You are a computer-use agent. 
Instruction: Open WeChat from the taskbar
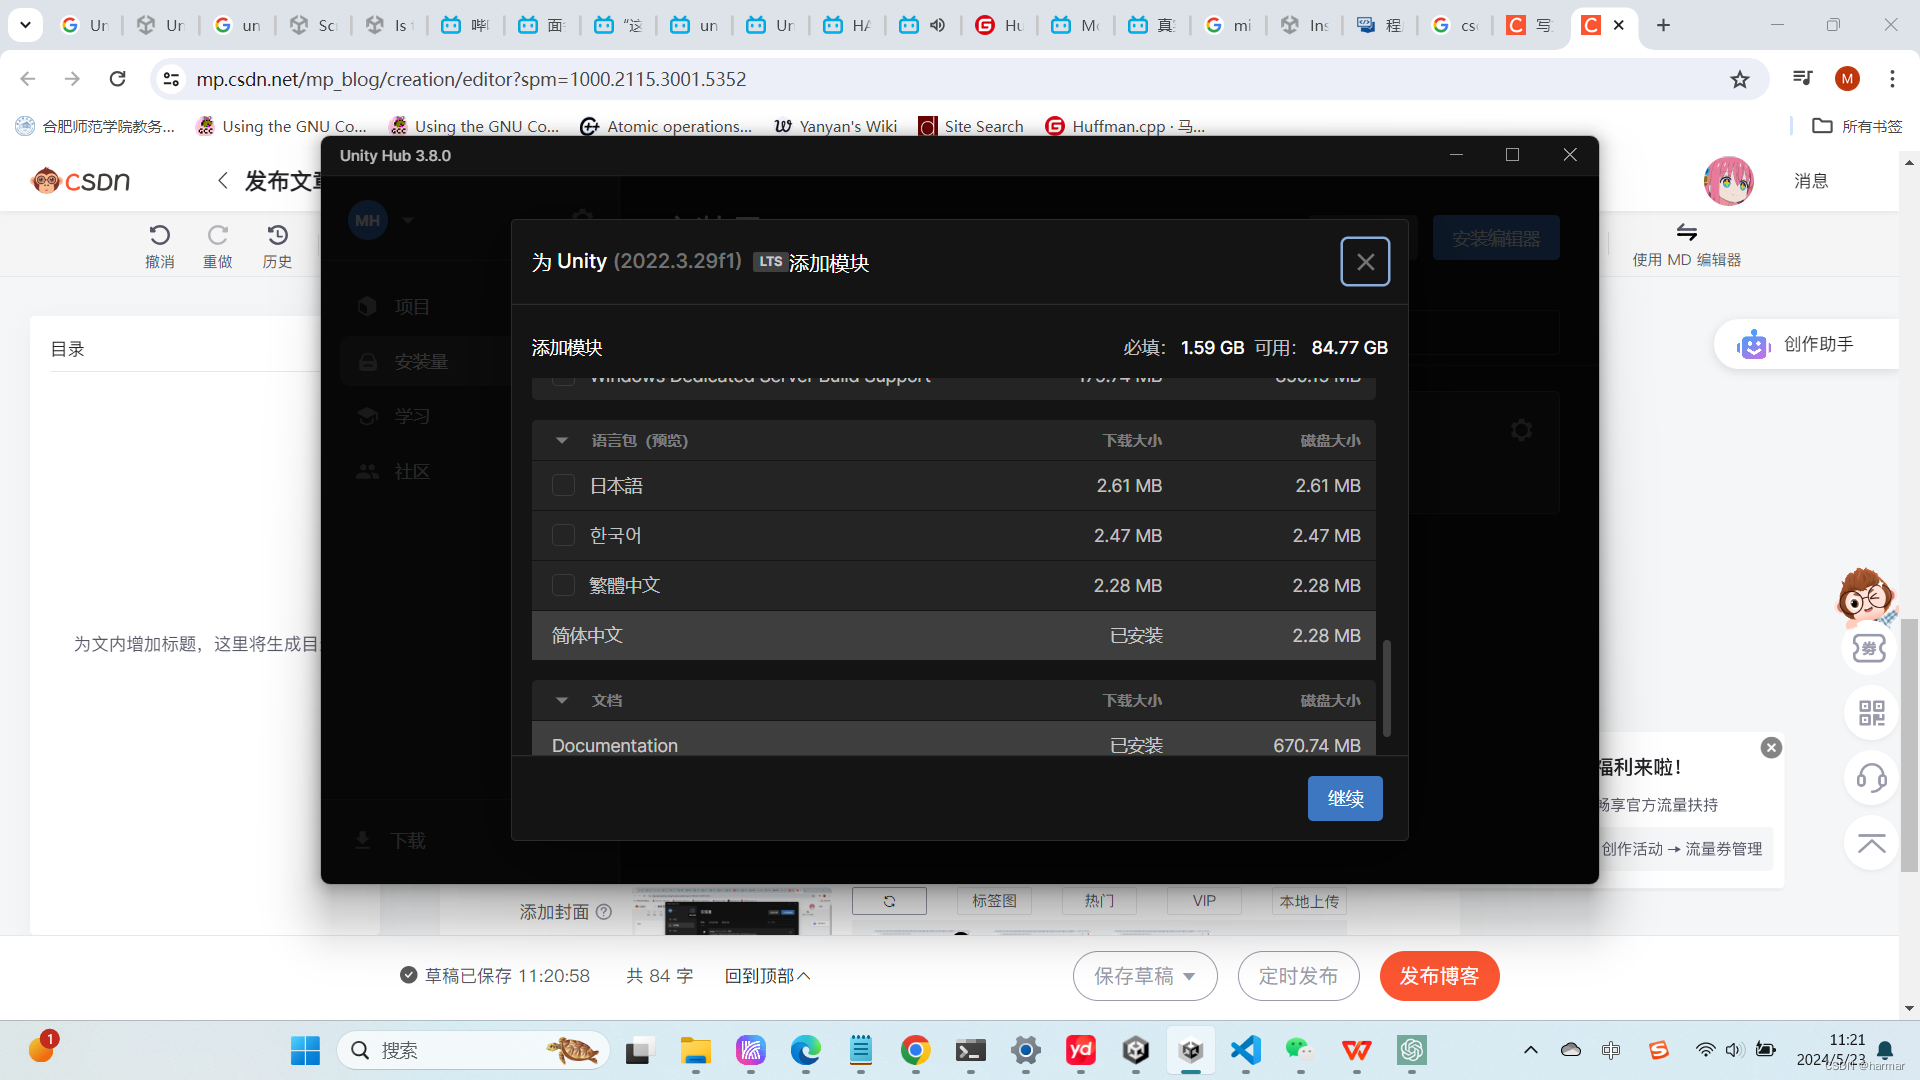tap(1300, 1051)
